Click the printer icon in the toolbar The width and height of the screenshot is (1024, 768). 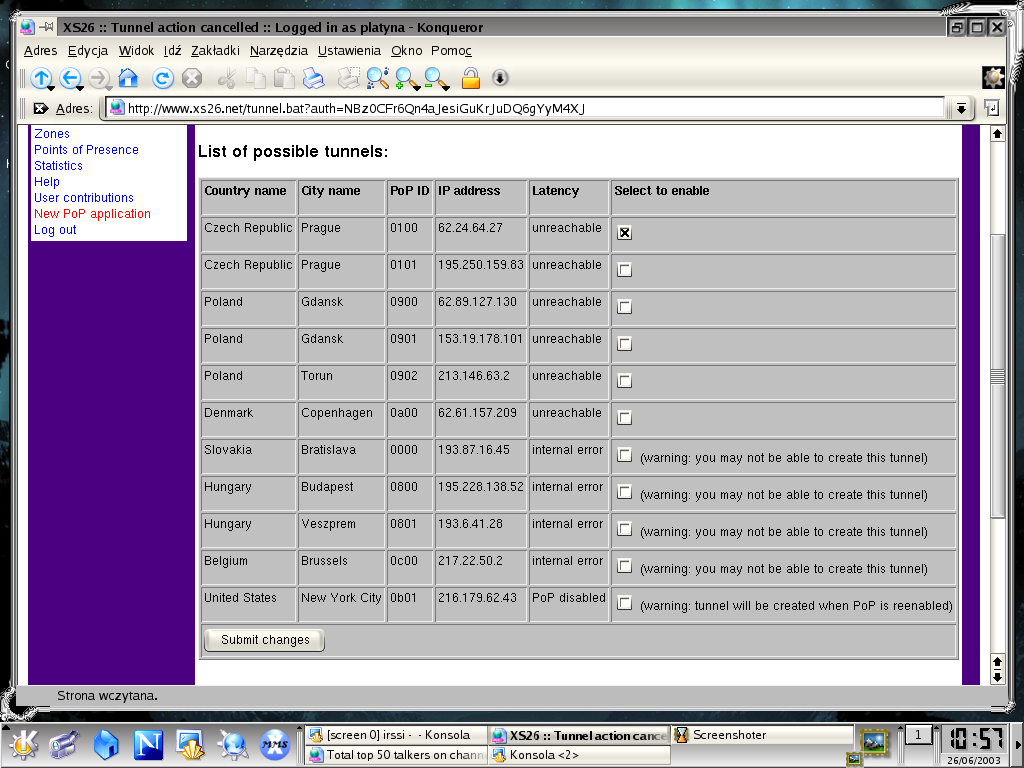point(313,78)
